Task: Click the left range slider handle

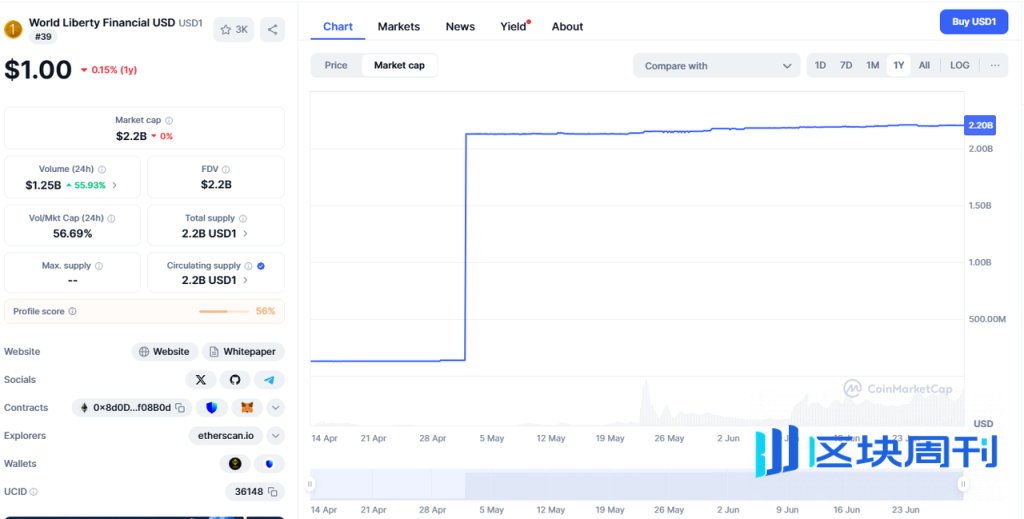Action: 310,484
